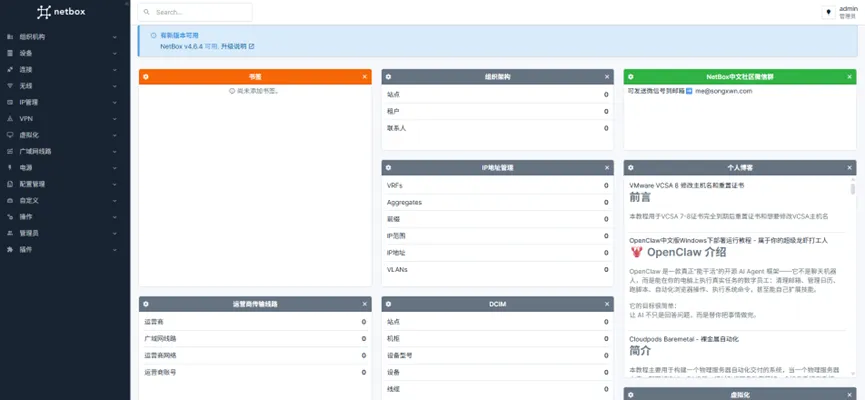Click the magnifier icon in search box
Viewport: 865px width, 400px height.
pos(146,12)
